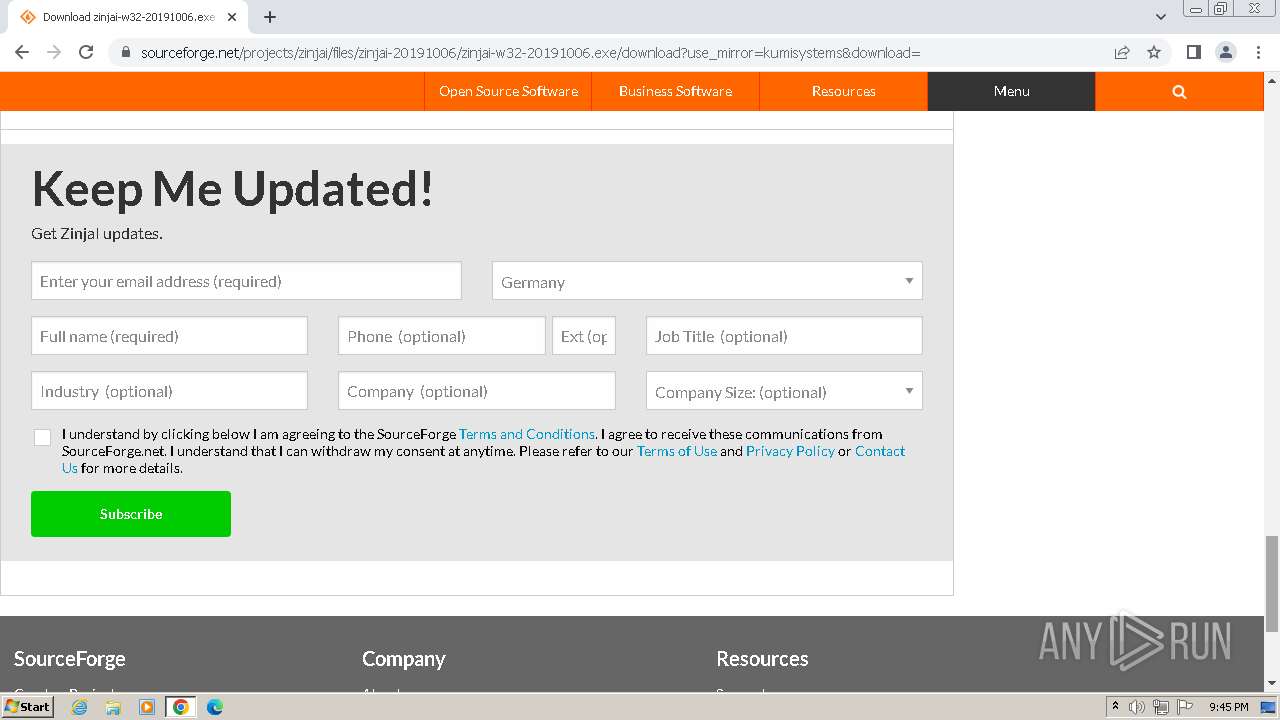
Task: Expand the Company Size dropdown
Action: tap(784, 391)
